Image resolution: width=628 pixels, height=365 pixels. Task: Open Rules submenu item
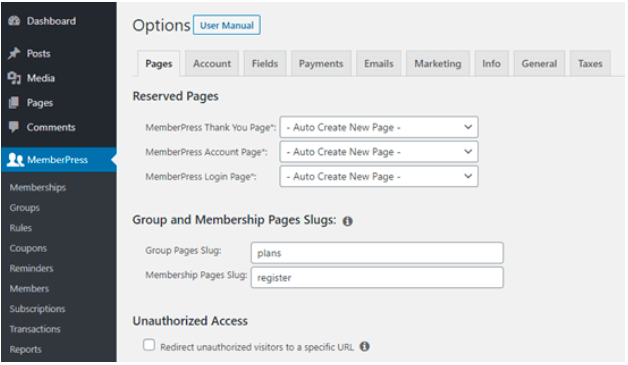(21, 228)
